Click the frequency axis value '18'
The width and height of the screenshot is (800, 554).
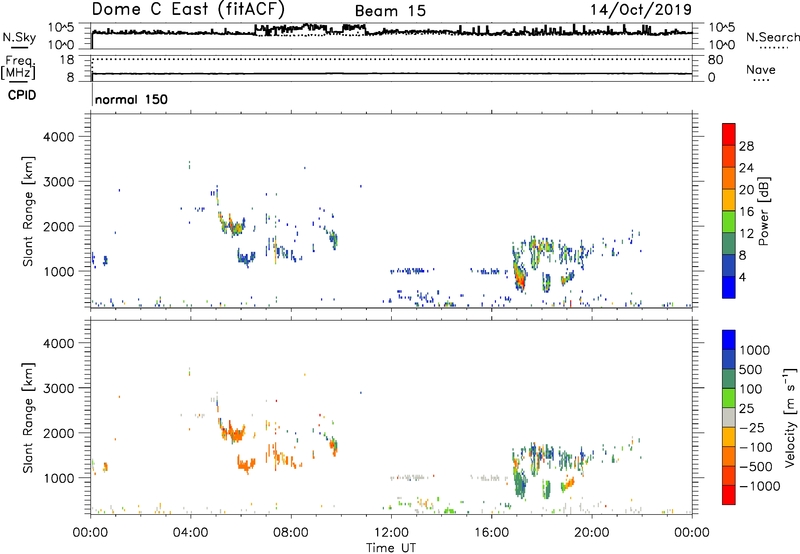(67, 60)
